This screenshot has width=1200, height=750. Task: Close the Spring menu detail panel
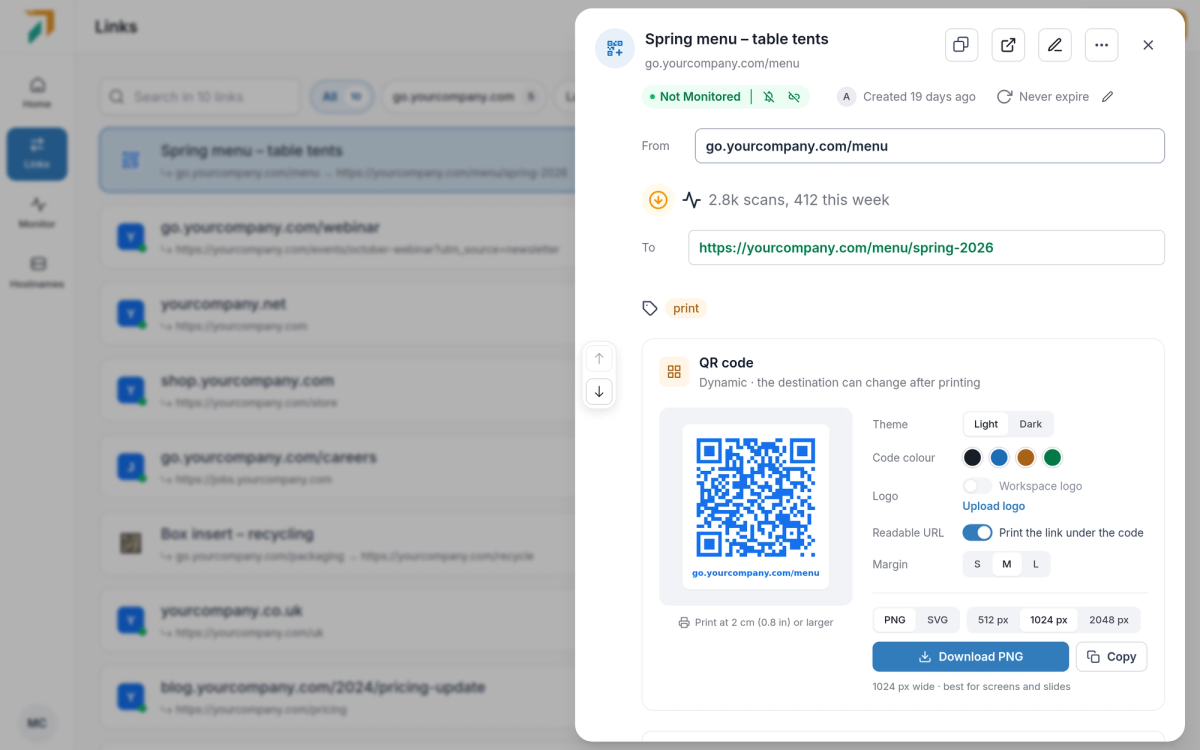point(1148,45)
